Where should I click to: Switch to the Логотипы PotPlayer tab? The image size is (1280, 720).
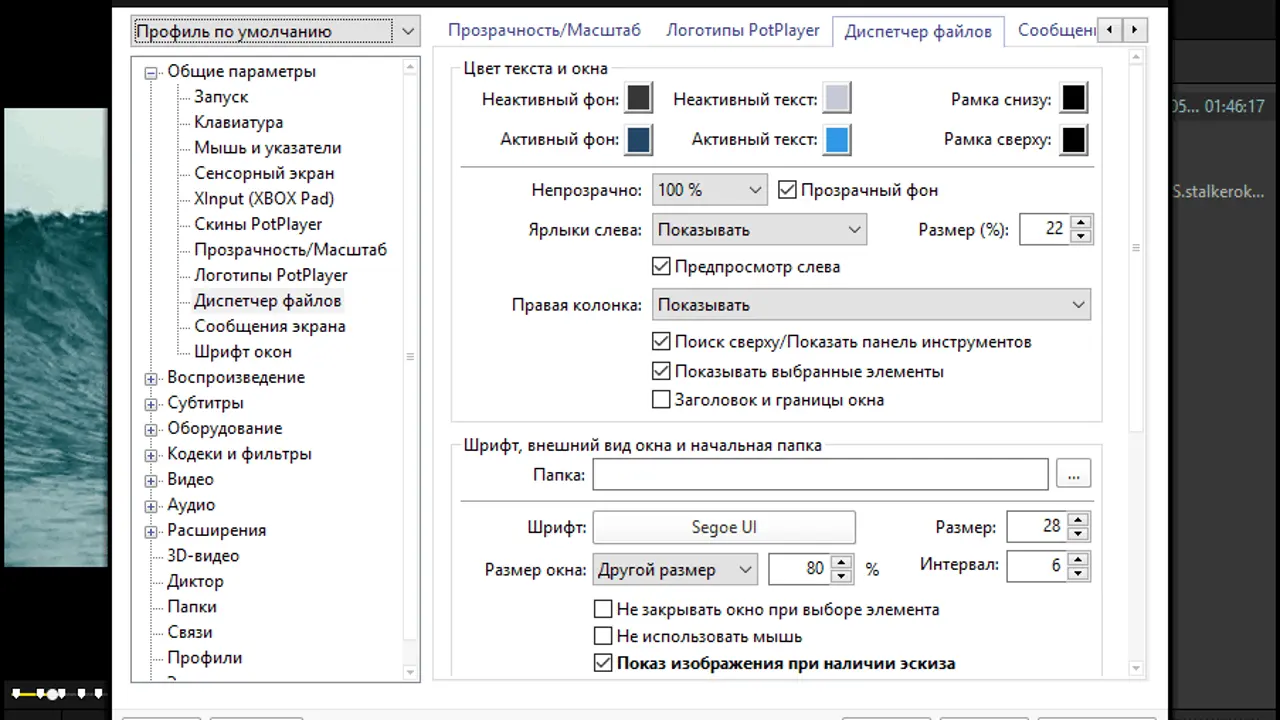tap(743, 30)
